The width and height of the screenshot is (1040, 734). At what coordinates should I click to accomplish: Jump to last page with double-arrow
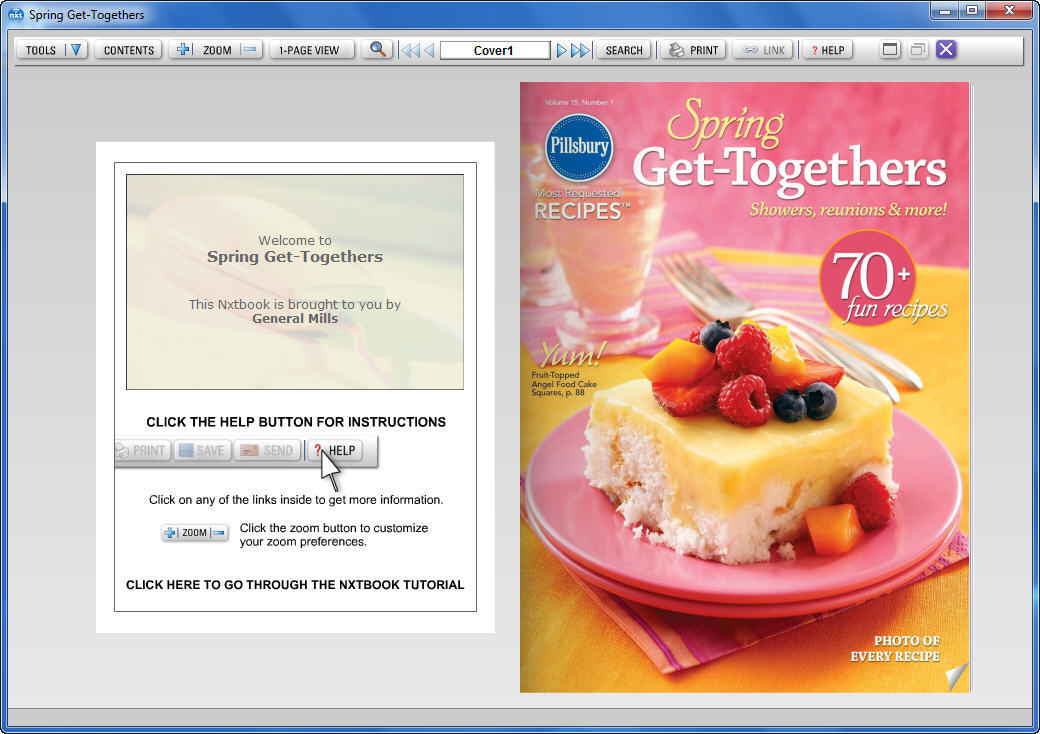coord(580,48)
